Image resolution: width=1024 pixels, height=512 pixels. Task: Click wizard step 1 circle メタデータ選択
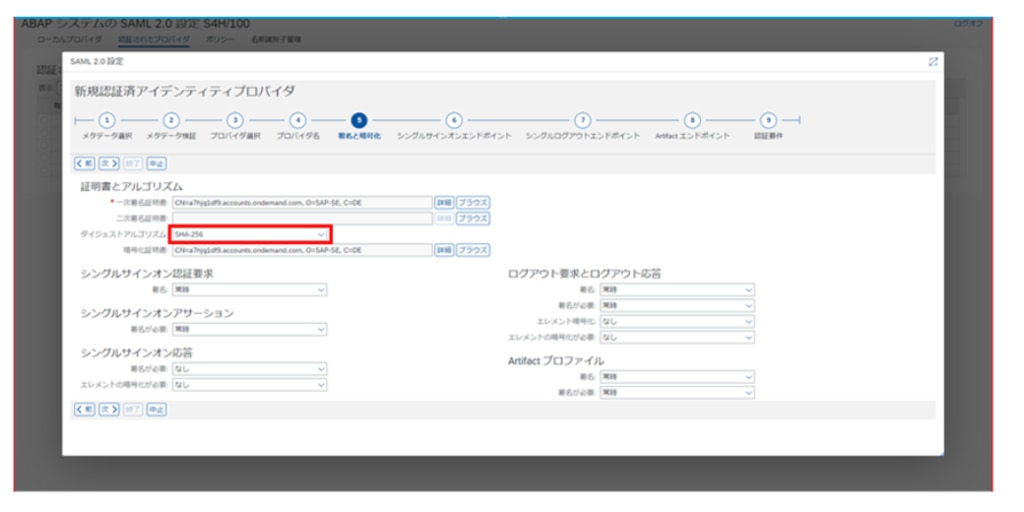click(x=107, y=120)
